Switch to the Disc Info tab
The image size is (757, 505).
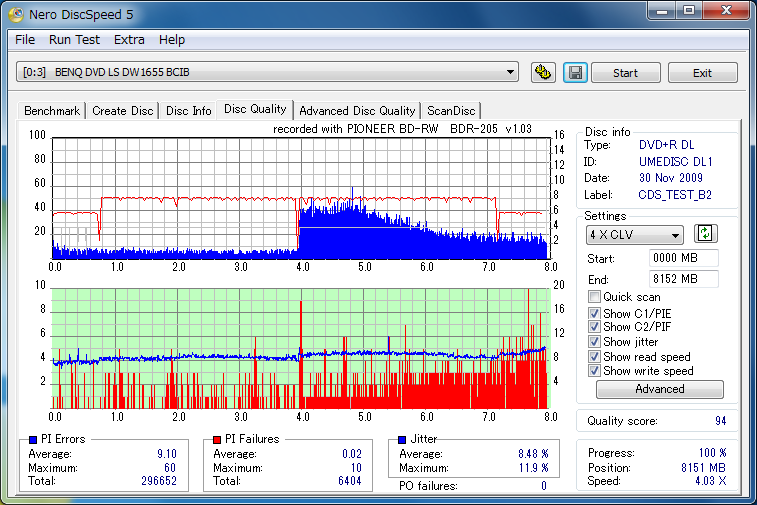tap(188, 111)
